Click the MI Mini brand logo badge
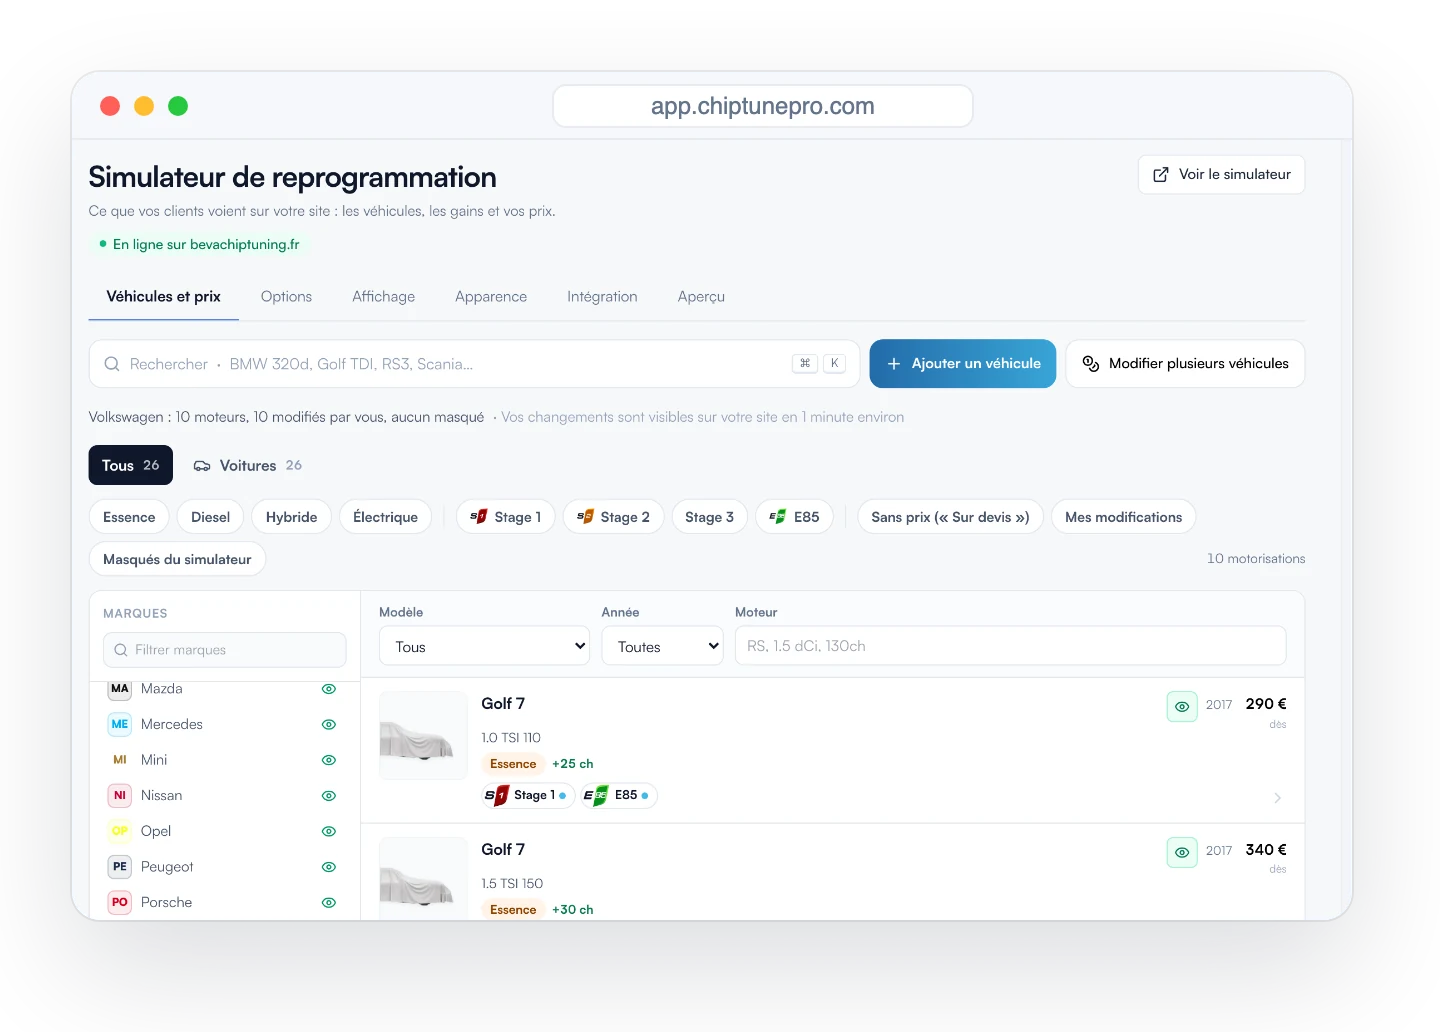 pyautogui.click(x=120, y=760)
